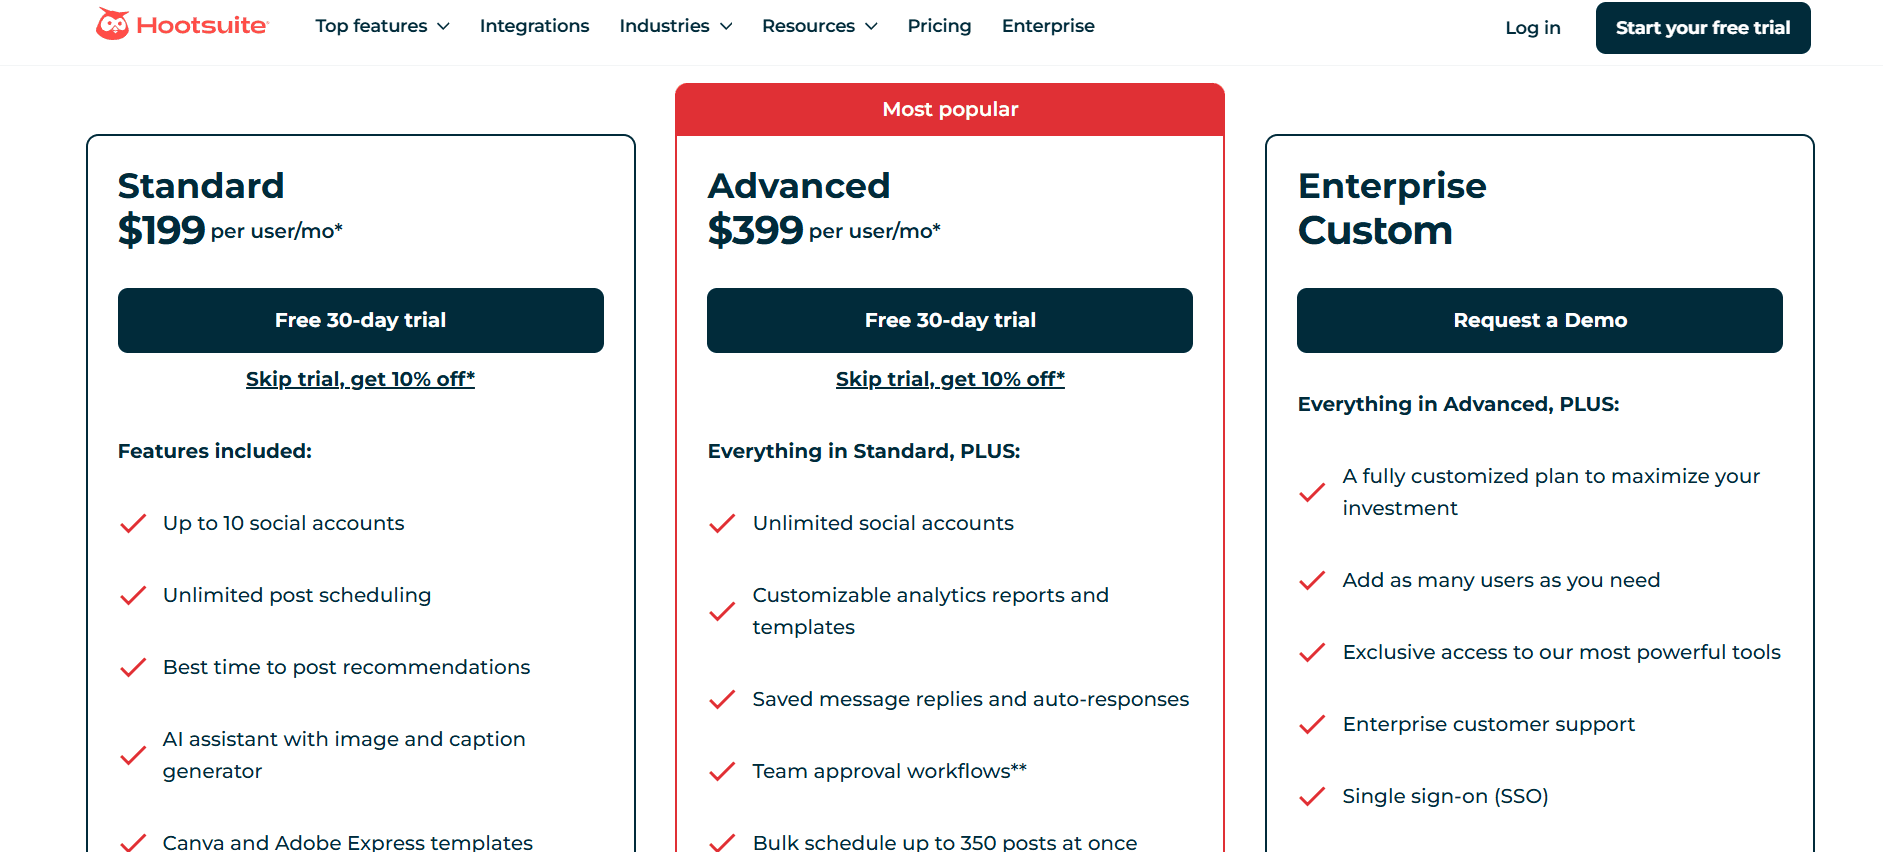Click 'Unlimited social accounts' text
This screenshot has height=852, width=1883.
[x=883, y=523]
